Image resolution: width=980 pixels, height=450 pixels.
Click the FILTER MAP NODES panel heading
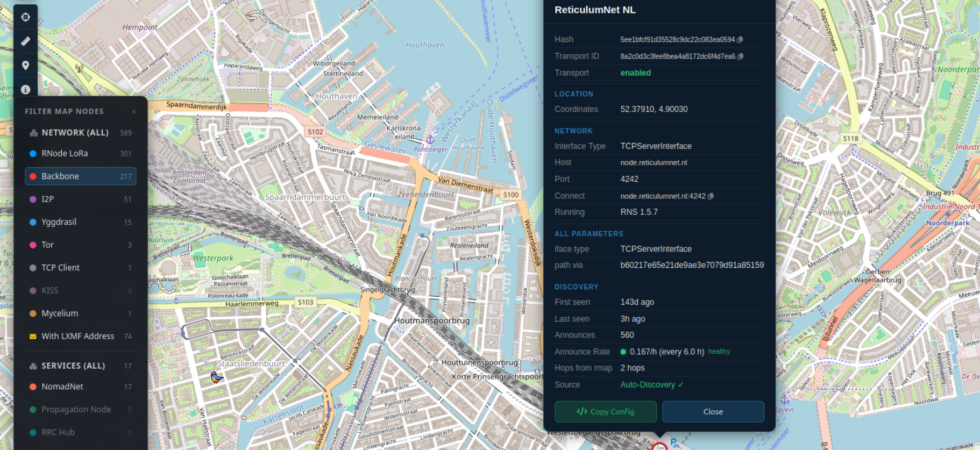(64, 112)
